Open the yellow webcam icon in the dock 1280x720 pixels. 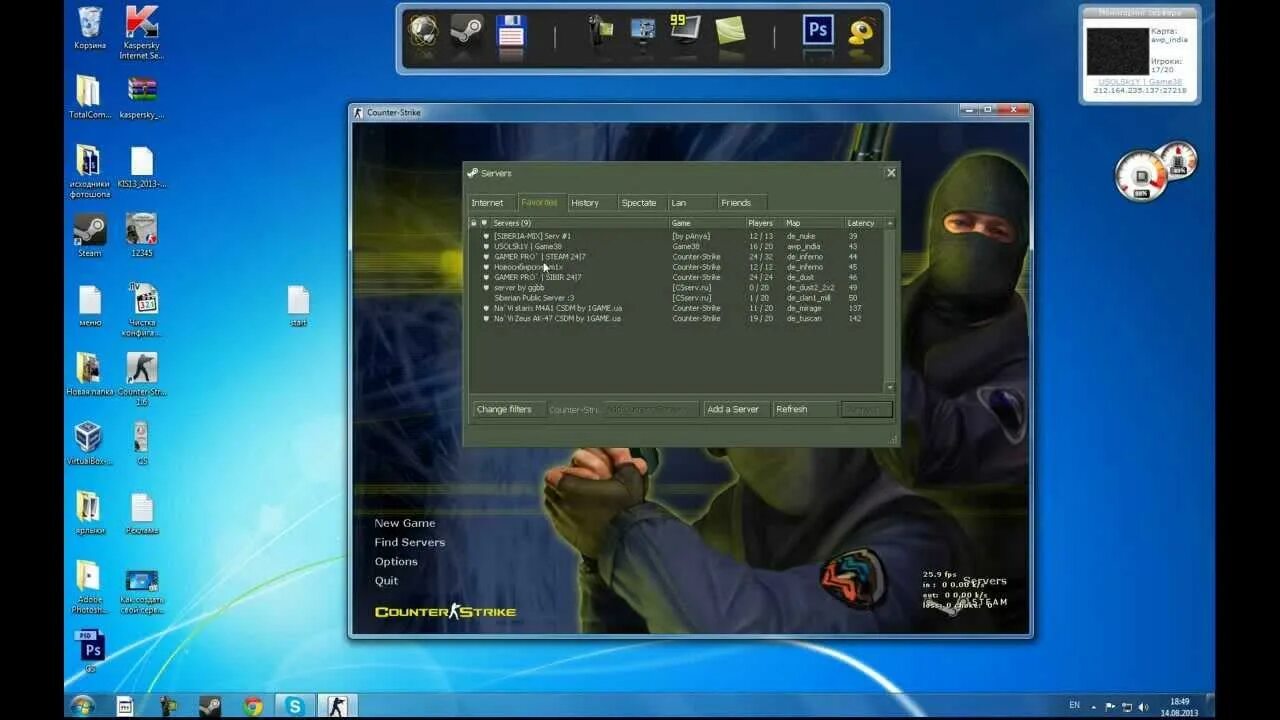862,31
